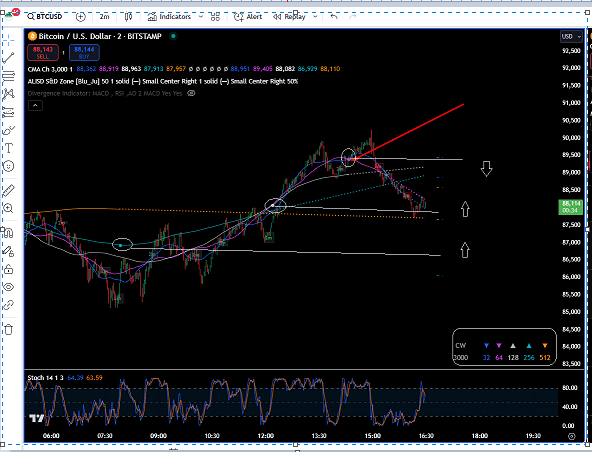Create an Alert from the toolbar
The width and height of the screenshot is (592, 452).
pyautogui.click(x=248, y=17)
